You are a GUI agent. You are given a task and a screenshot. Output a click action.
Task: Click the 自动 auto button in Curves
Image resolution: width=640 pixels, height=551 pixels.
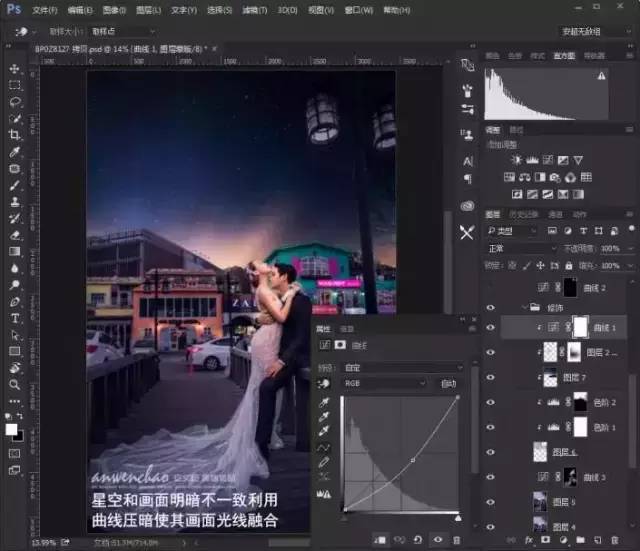coord(448,384)
